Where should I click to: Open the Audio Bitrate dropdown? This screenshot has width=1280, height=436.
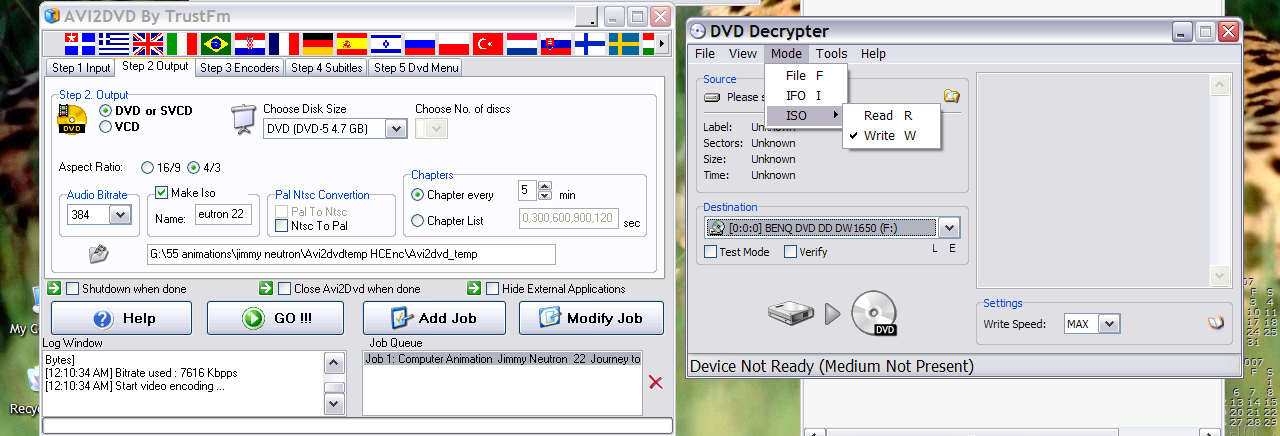(x=121, y=215)
